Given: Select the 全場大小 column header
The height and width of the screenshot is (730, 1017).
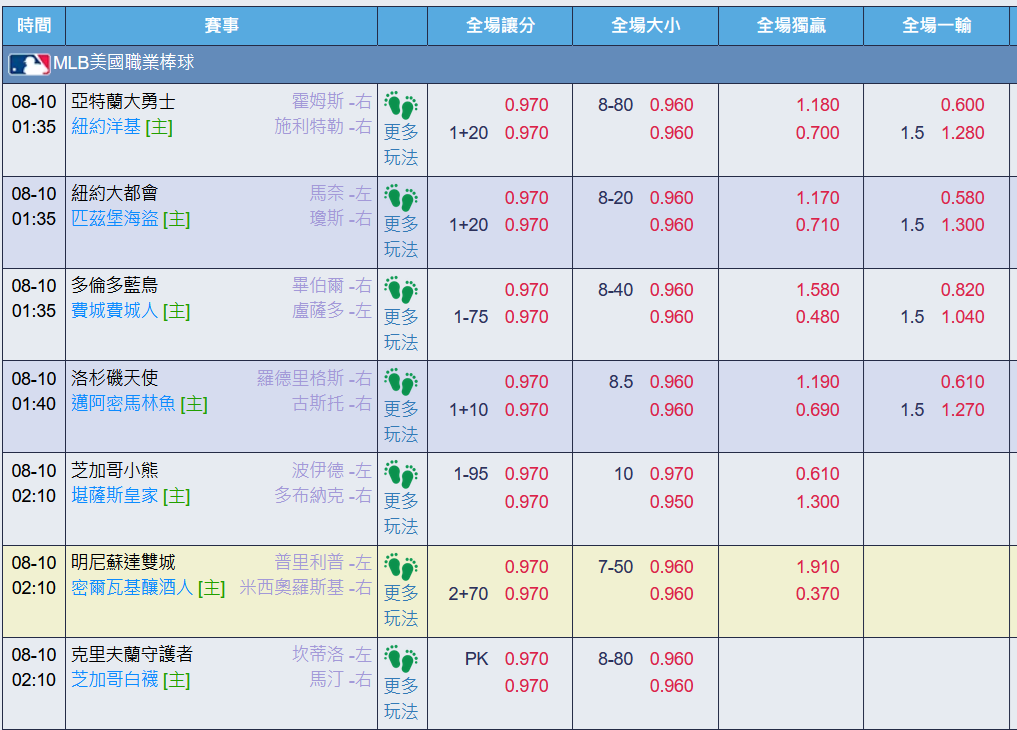Looking at the screenshot, I should coord(645,25).
